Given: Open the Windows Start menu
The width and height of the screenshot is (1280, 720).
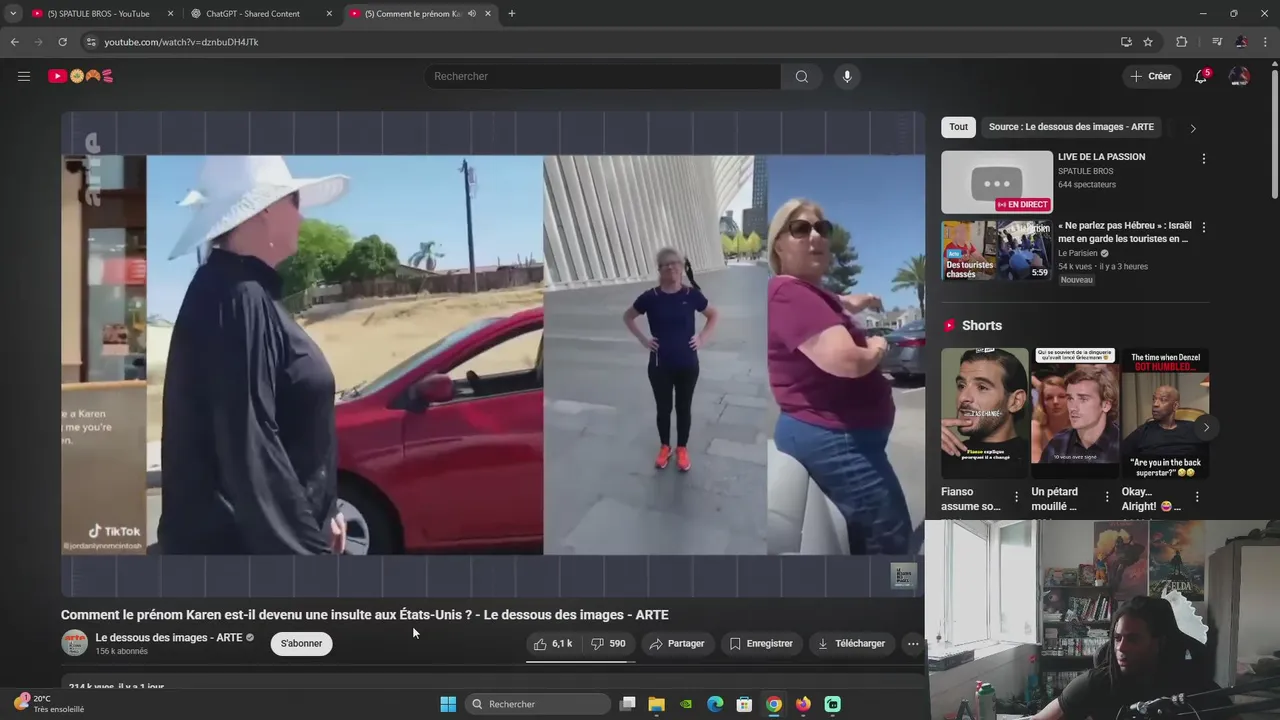Looking at the screenshot, I should [x=448, y=704].
